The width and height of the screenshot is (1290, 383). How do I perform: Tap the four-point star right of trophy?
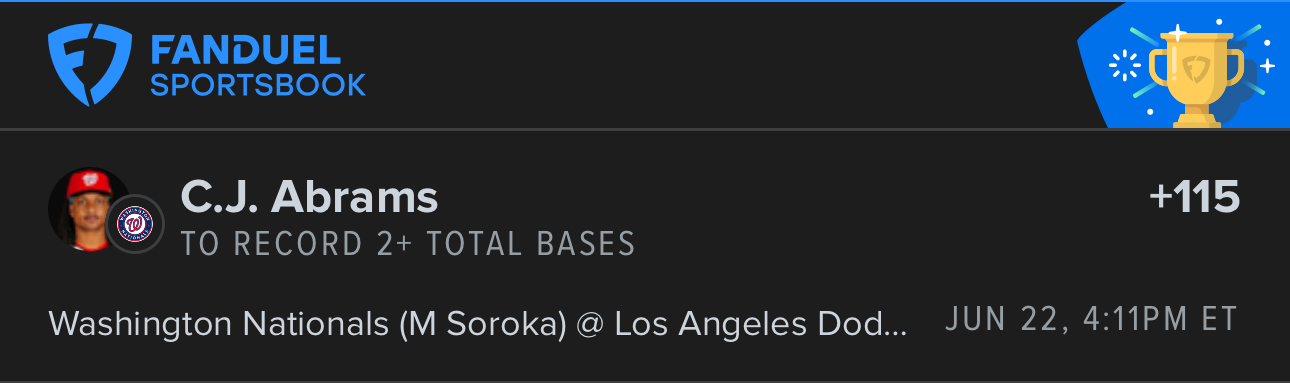tap(1267, 66)
